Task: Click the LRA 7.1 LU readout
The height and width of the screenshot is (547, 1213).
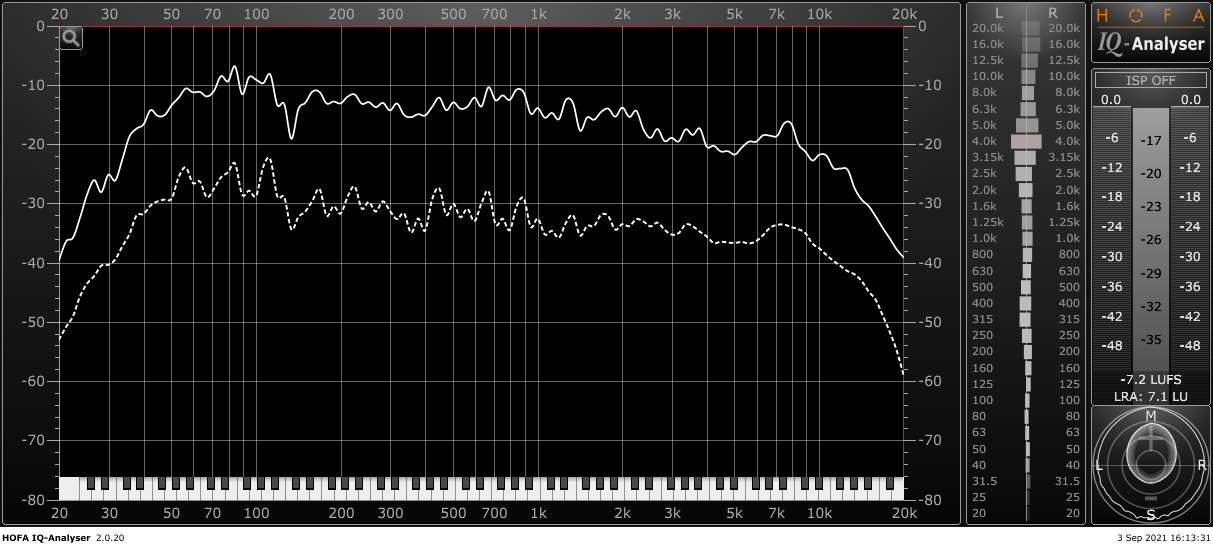Action: click(x=1151, y=397)
